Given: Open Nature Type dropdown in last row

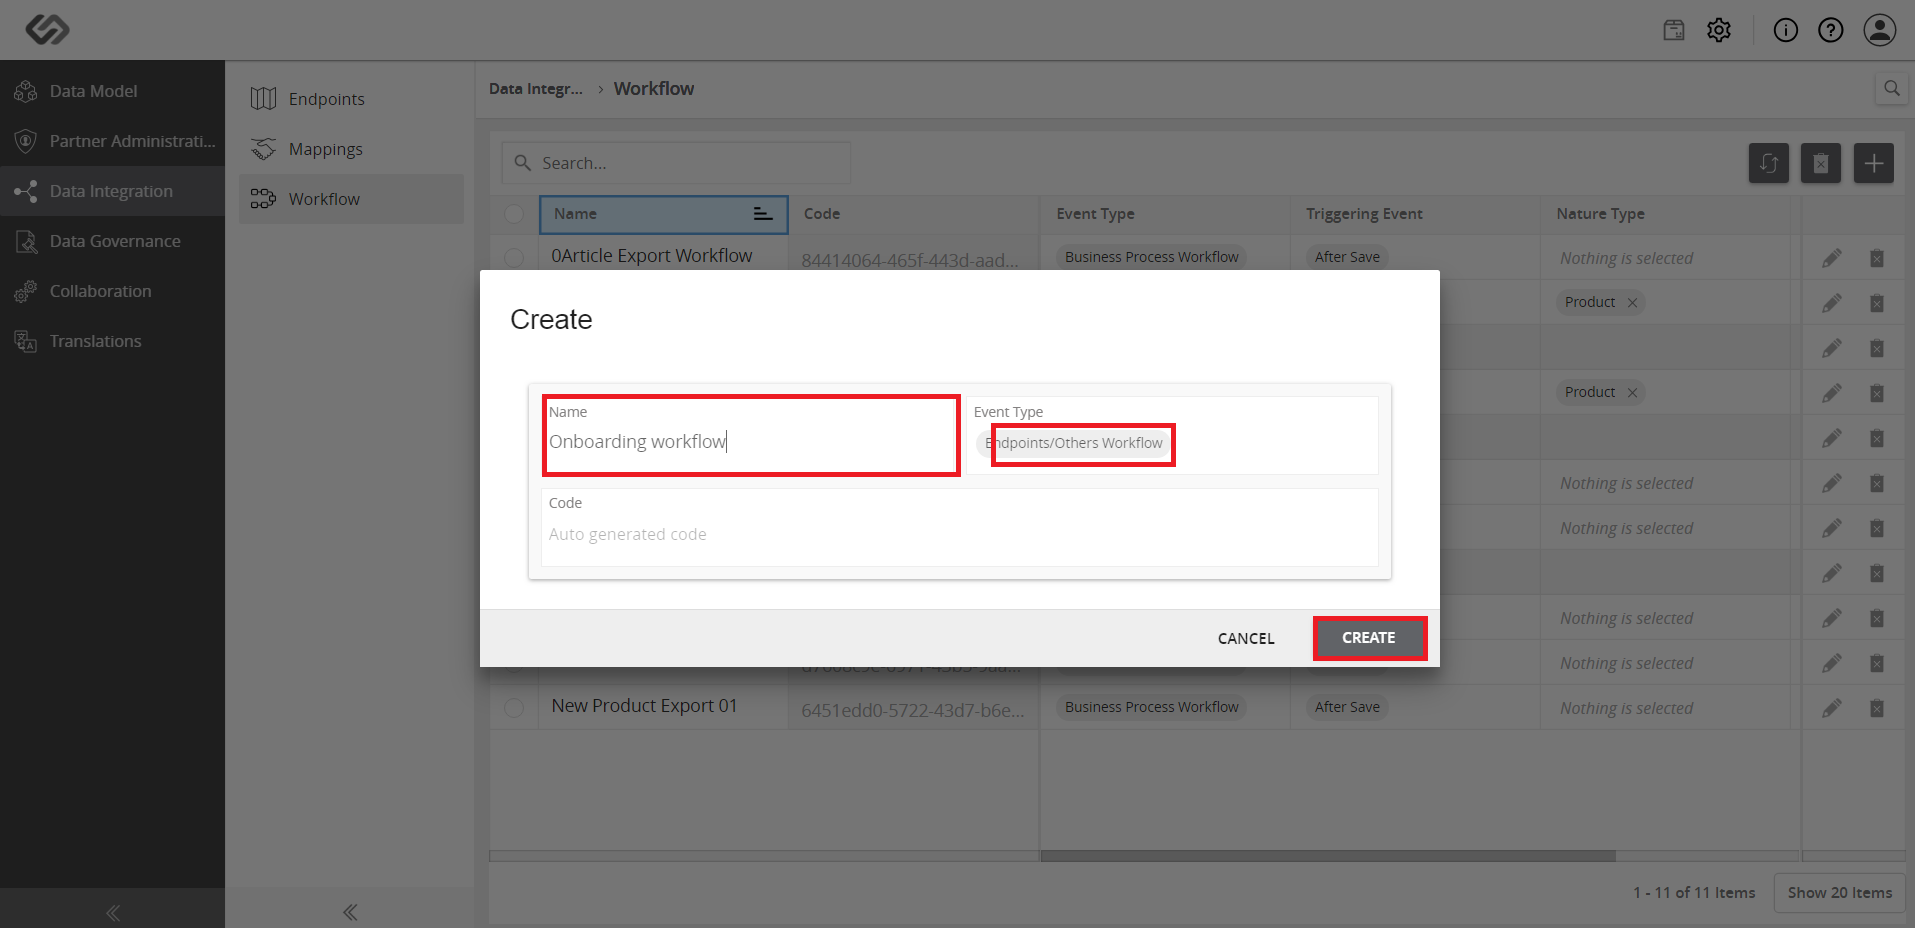Looking at the screenshot, I should click(x=1665, y=708).
